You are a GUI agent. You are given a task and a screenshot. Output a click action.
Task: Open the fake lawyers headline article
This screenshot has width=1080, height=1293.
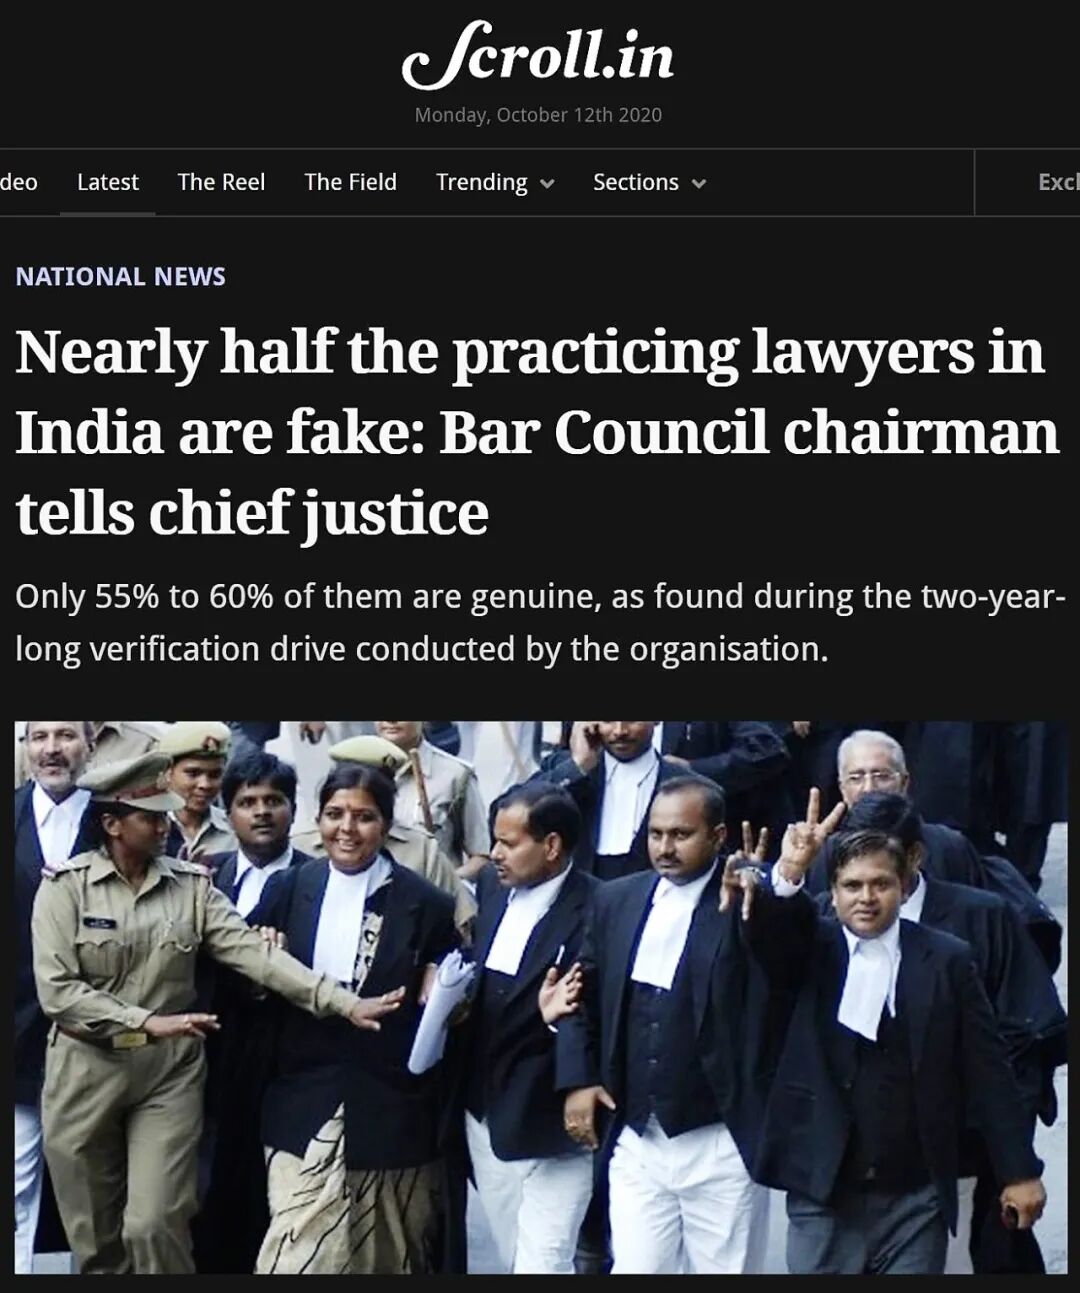pos(537,432)
